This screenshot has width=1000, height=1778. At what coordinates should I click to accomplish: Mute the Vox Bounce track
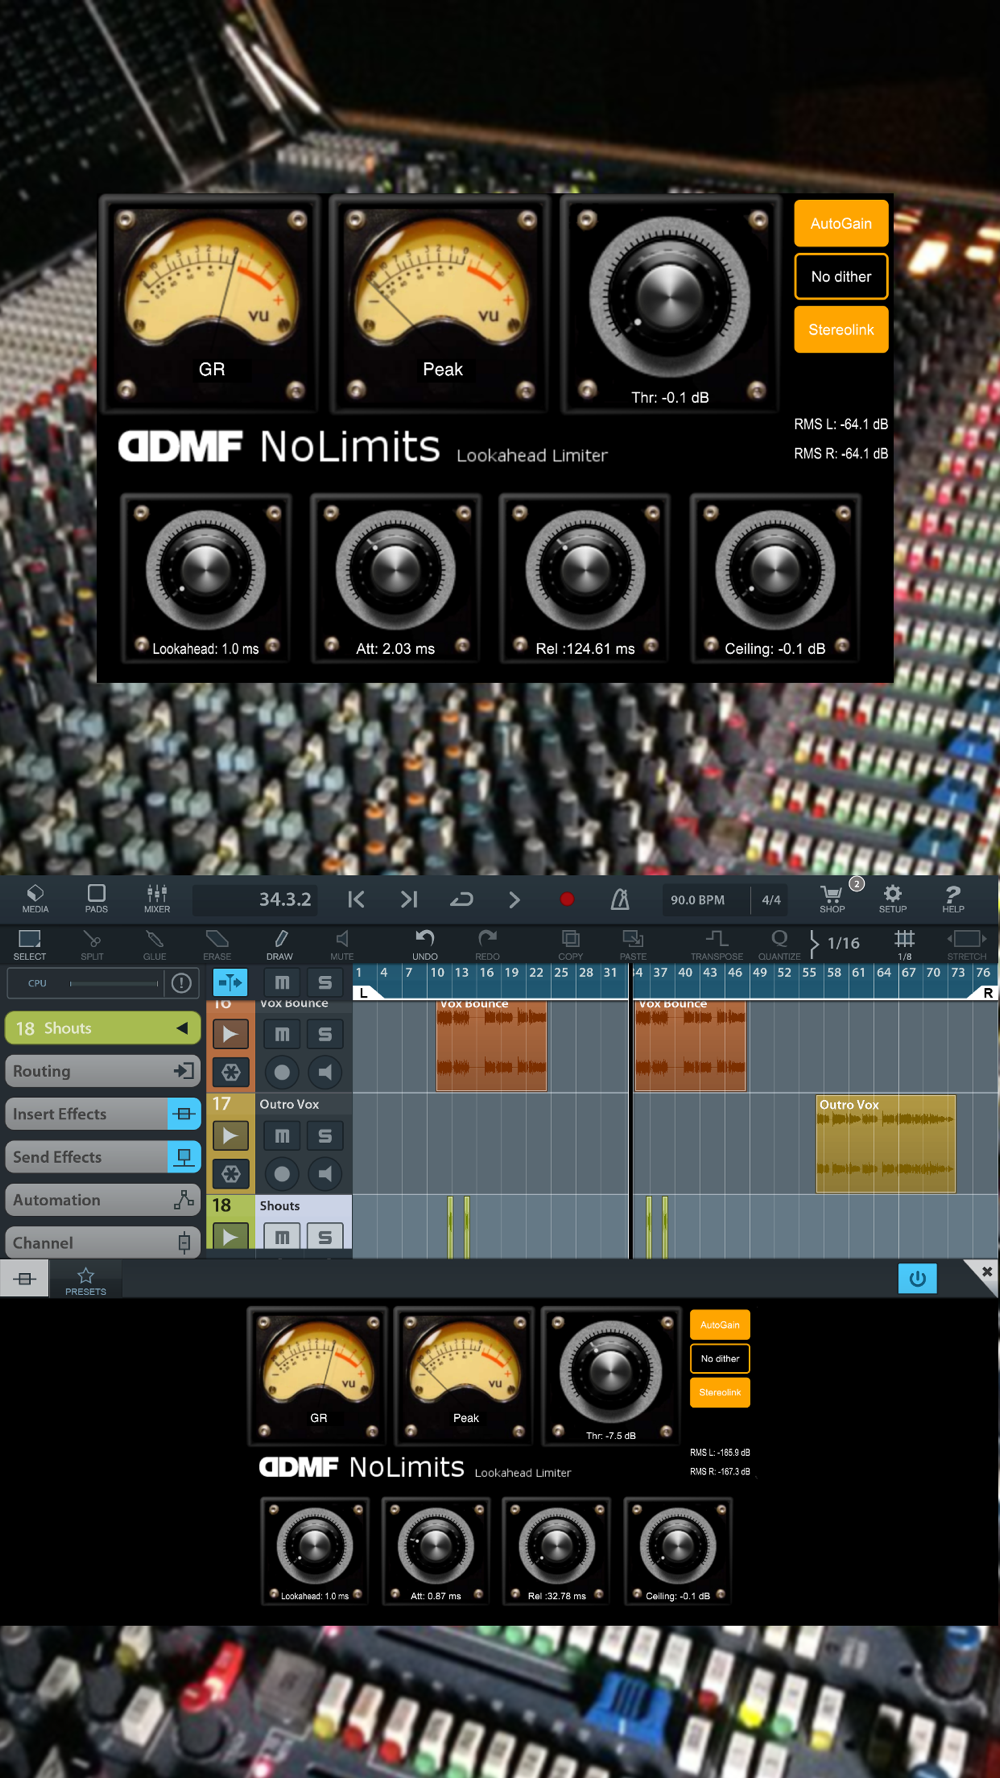coord(282,1034)
